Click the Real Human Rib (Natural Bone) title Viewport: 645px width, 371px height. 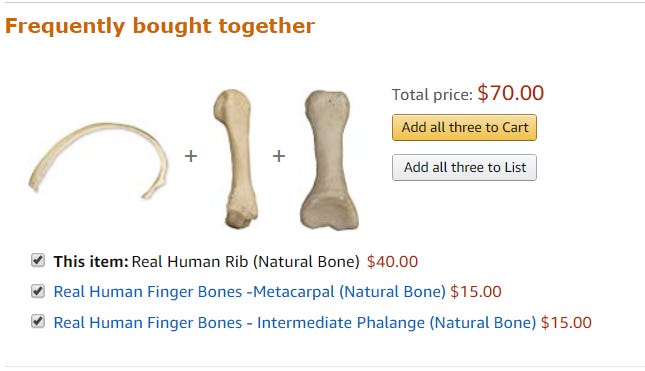pos(246,262)
